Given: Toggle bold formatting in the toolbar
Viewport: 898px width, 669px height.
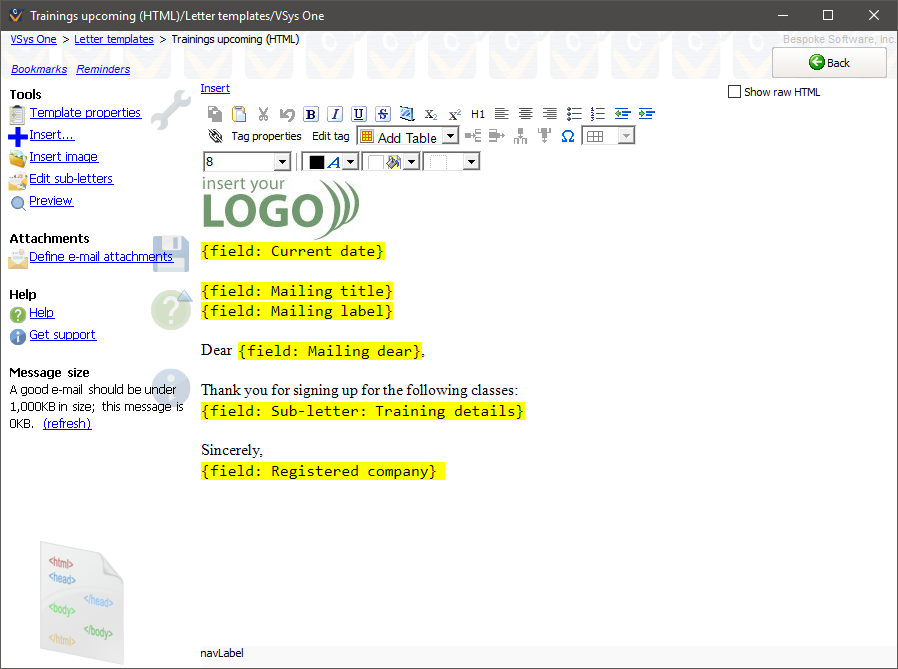Looking at the screenshot, I should click(311, 114).
